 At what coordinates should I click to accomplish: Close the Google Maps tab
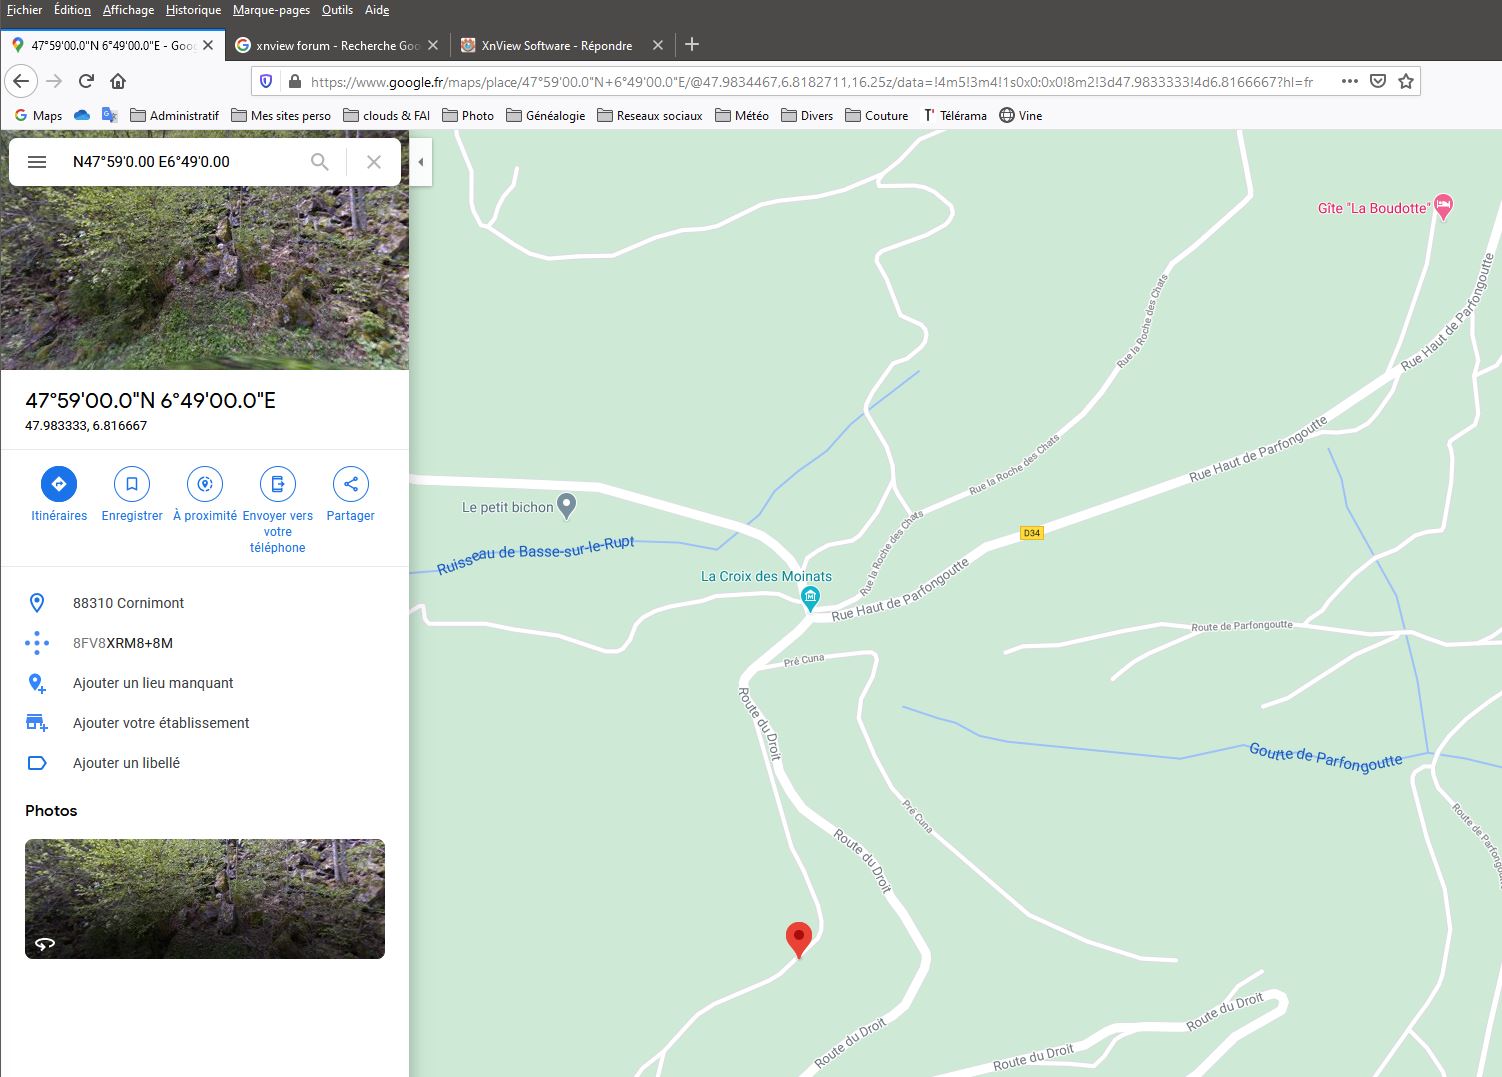tap(208, 45)
